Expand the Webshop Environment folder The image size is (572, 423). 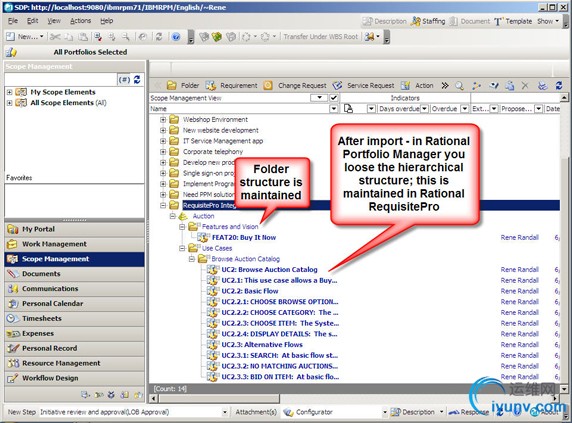coord(163,120)
